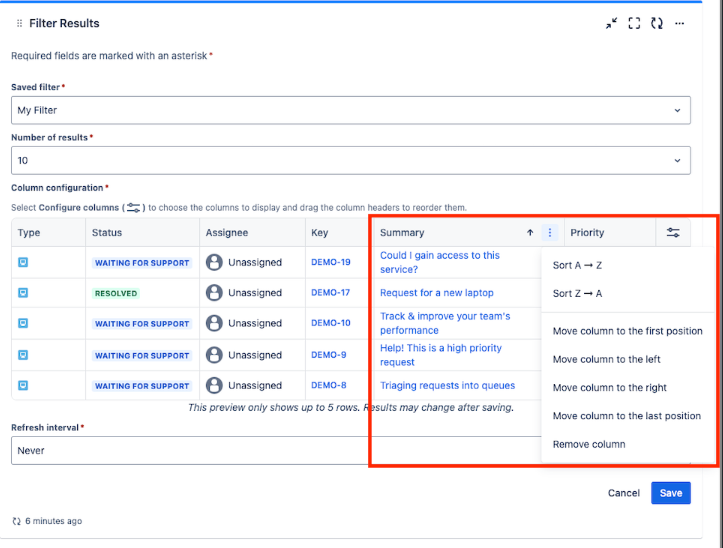Click the minimize gadget icon in Filter Results header
The image size is (723, 548).
point(611,24)
